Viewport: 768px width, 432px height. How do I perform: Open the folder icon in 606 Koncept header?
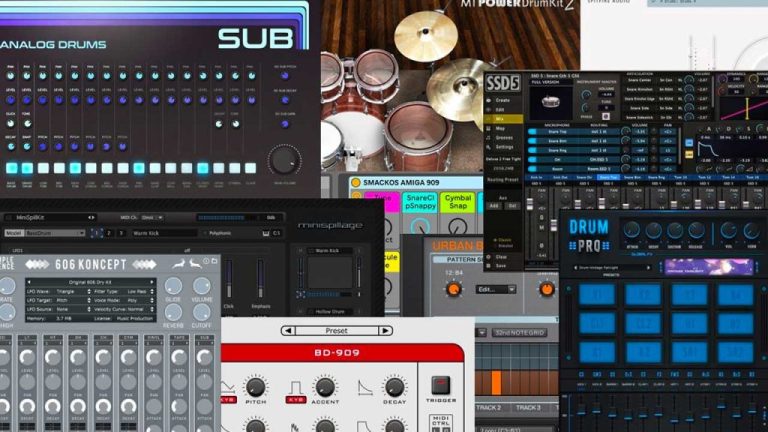[215, 261]
